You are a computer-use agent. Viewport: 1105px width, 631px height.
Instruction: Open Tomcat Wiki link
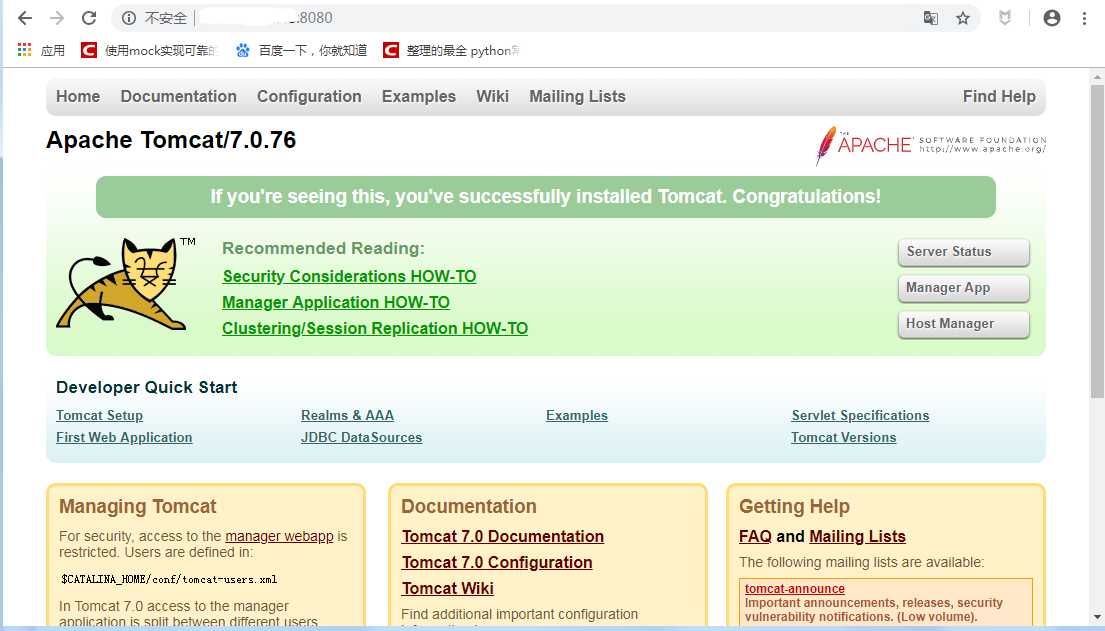pos(447,589)
